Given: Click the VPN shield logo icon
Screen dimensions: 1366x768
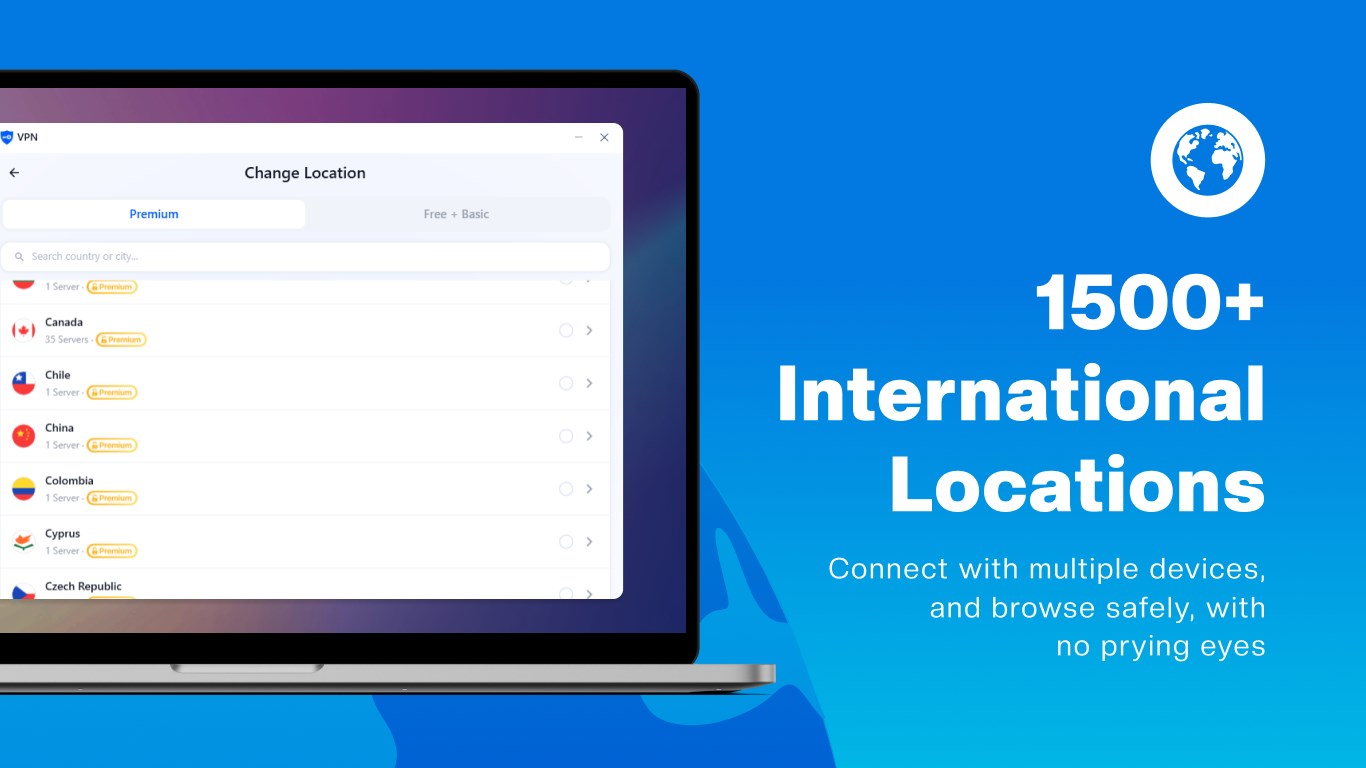Looking at the screenshot, I should [x=6, y=137].
